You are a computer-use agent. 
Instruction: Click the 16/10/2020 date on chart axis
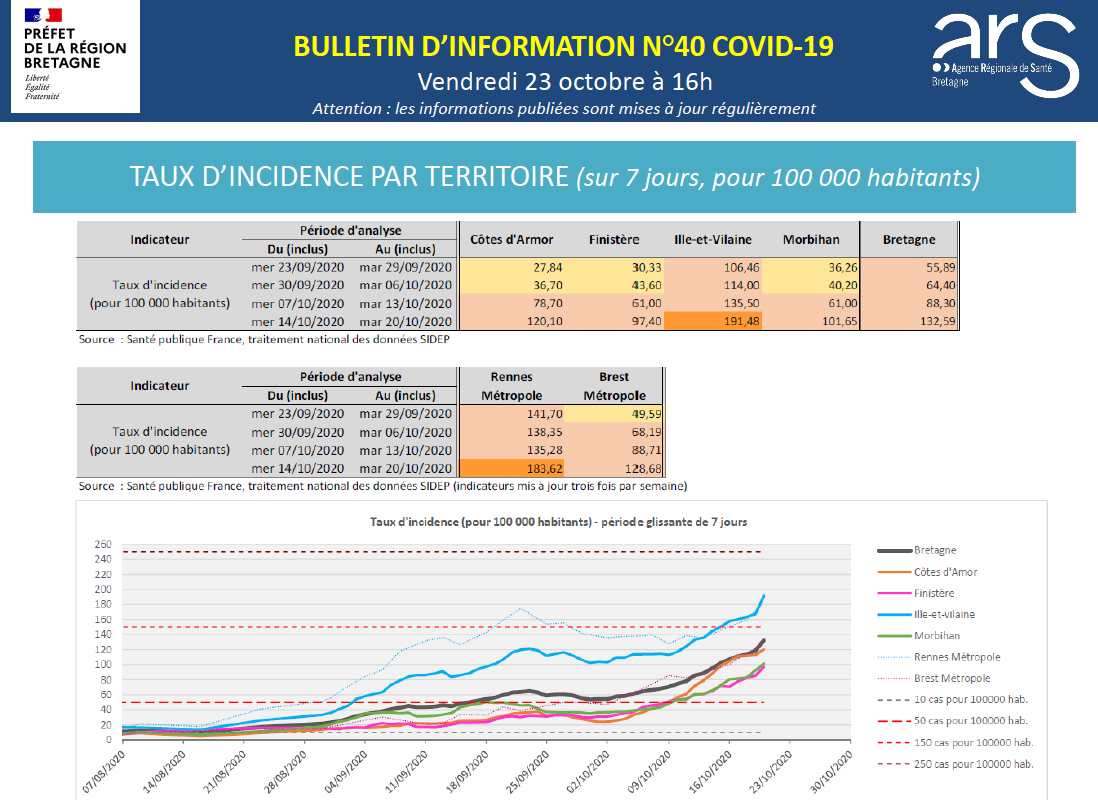[710, 772]
